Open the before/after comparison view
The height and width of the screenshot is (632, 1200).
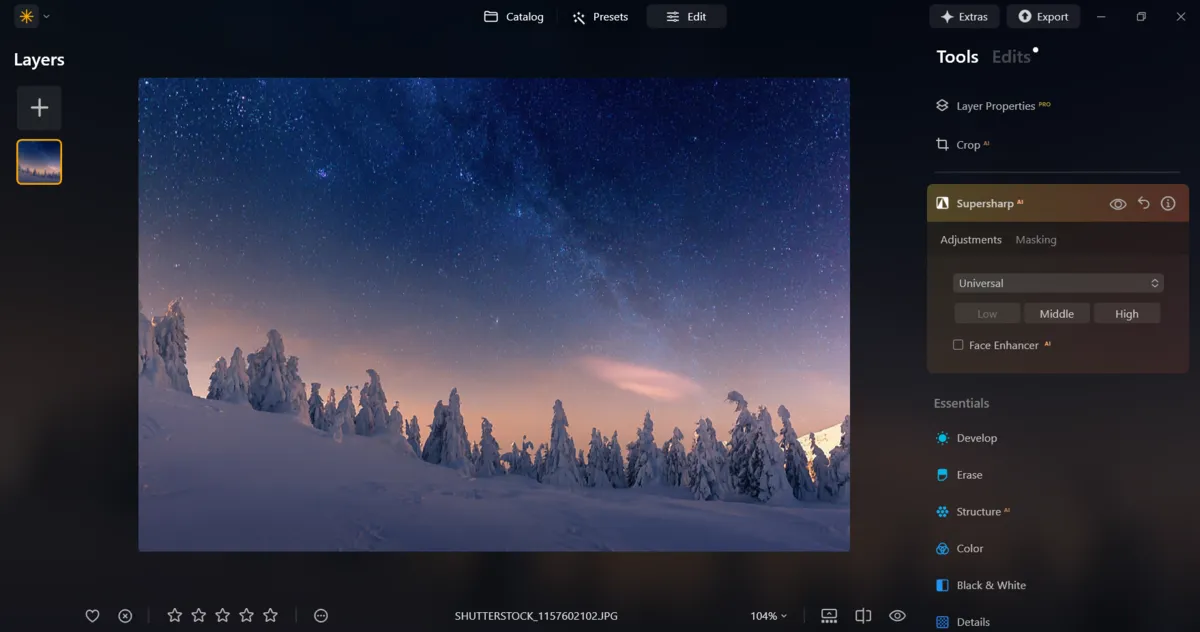pyautogui.click(x=861, y=615)
